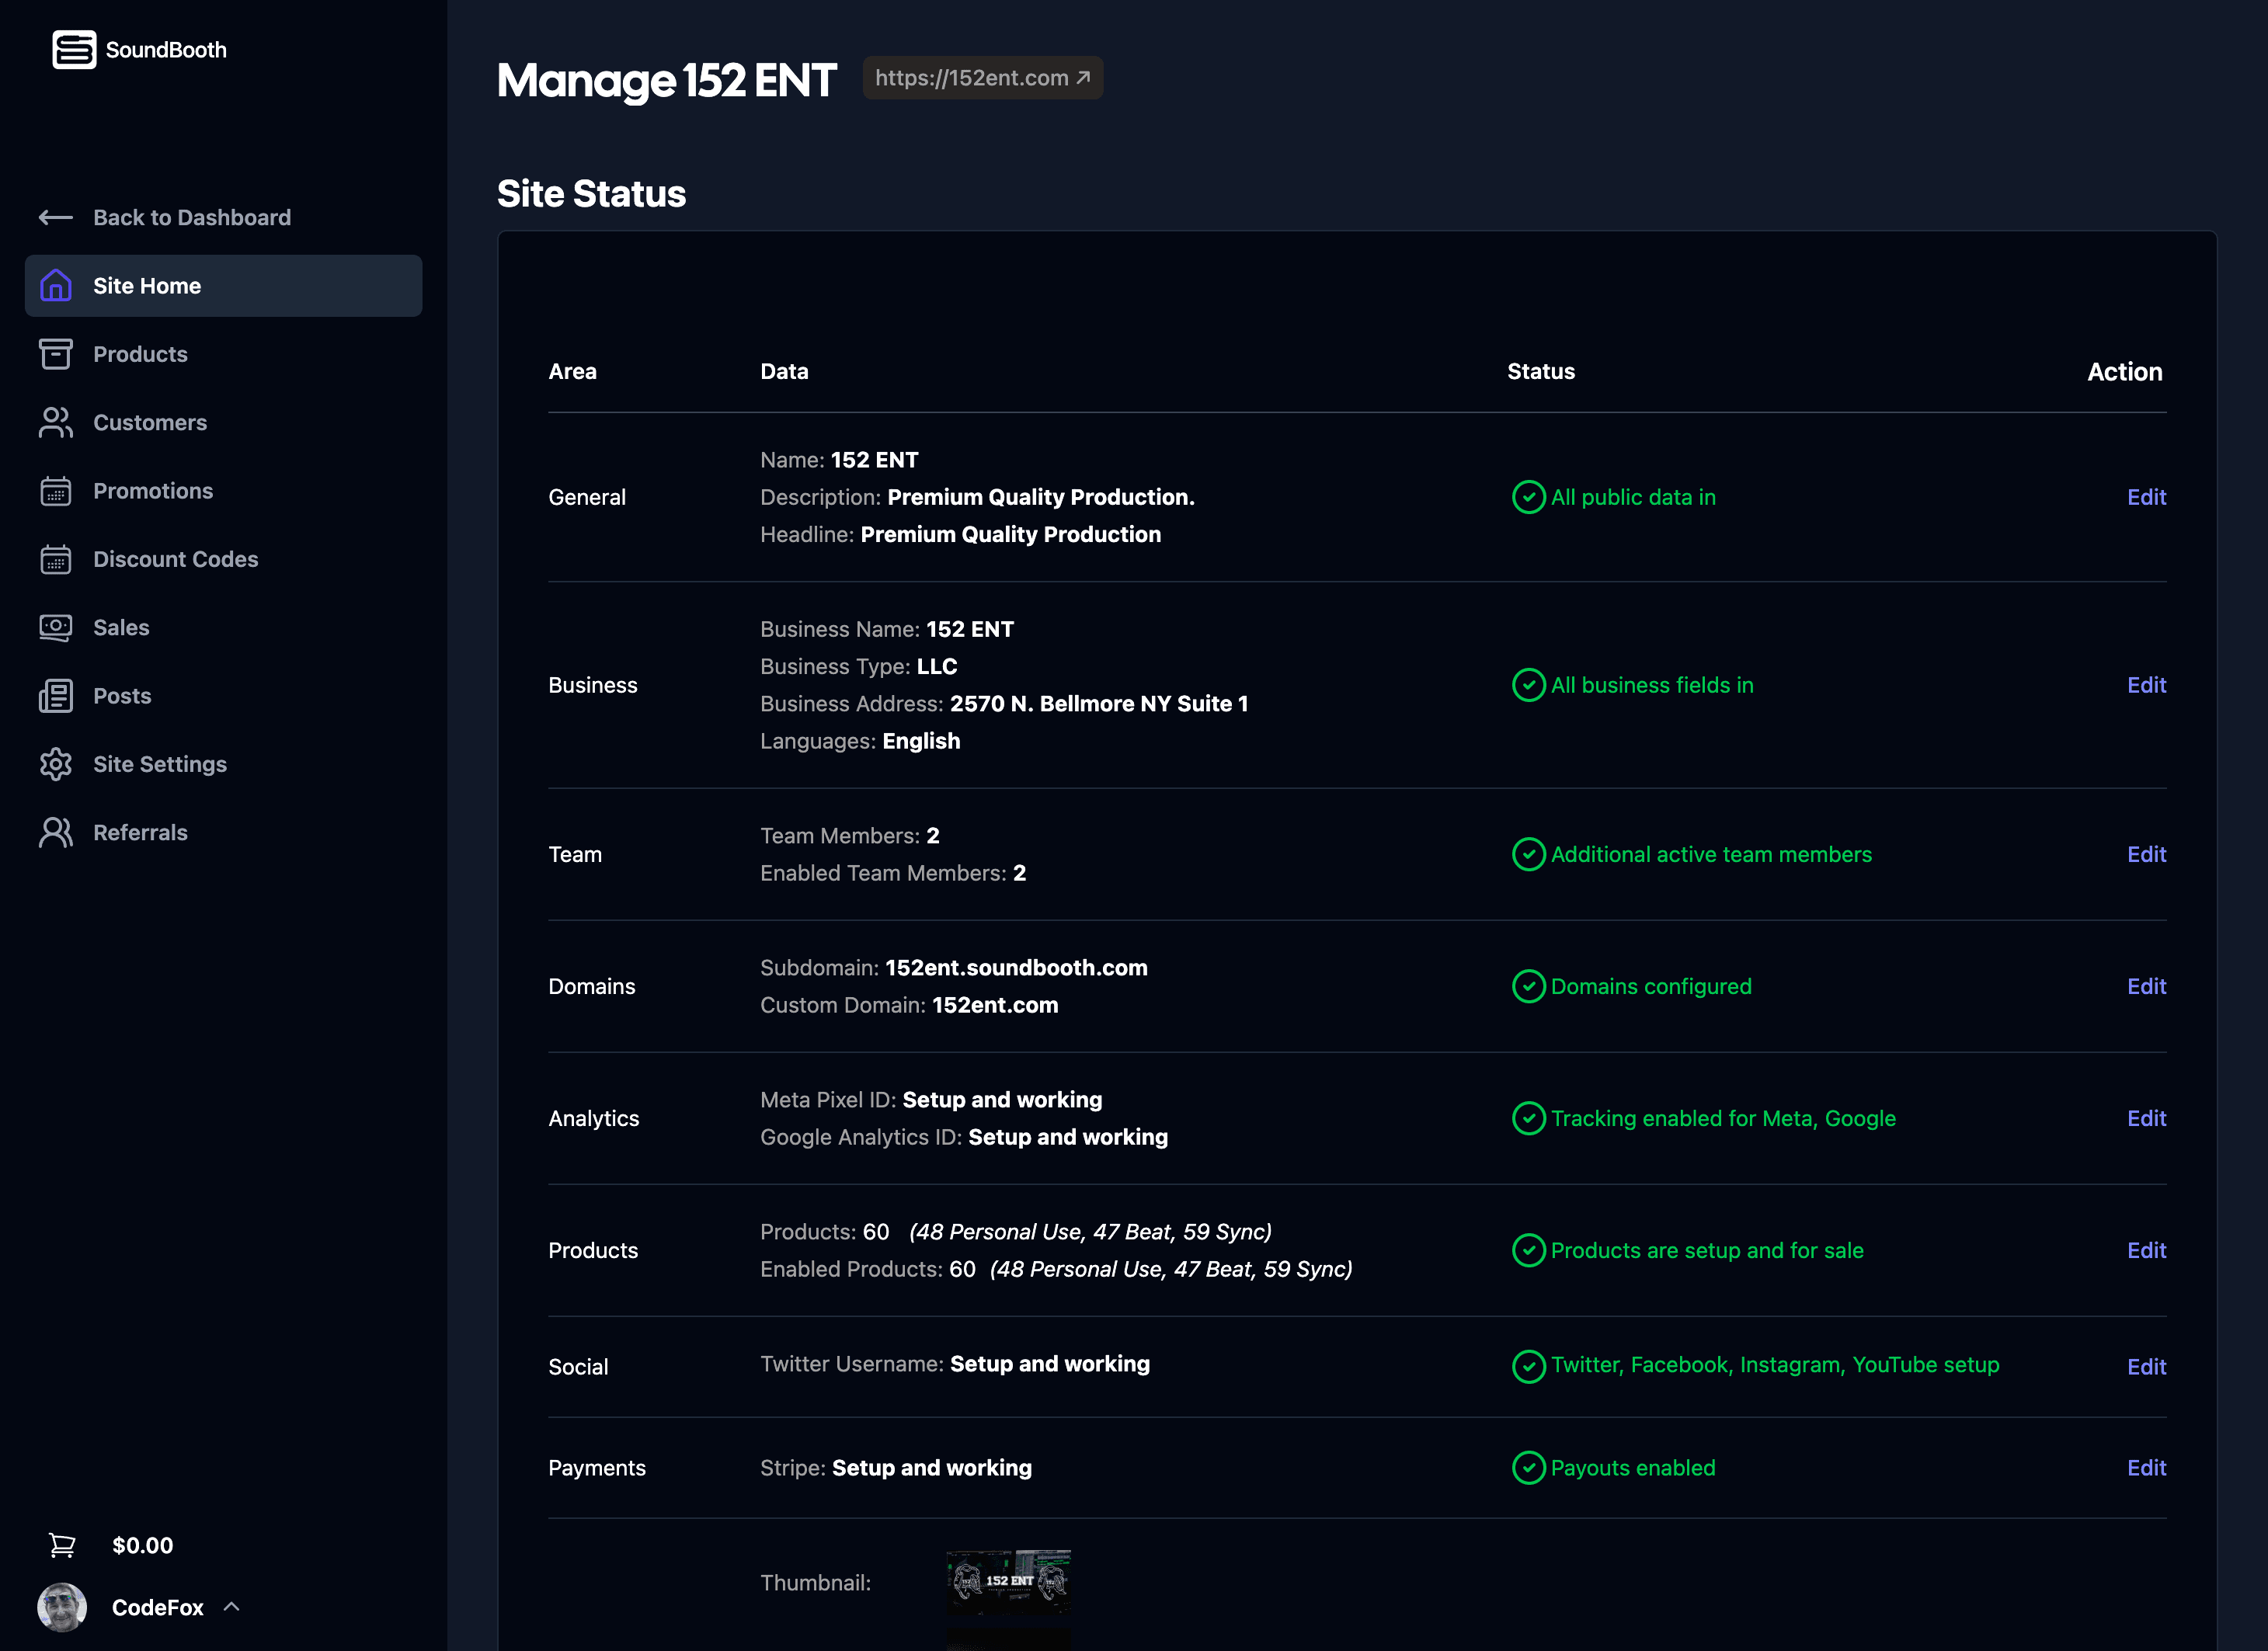Select the Site Home icon in sidebar

coord(55,285)
